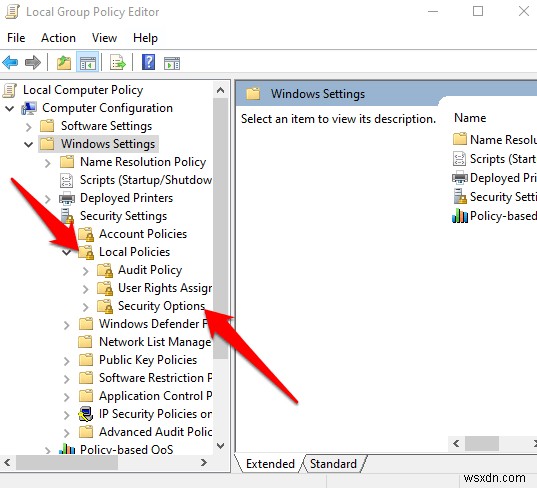
Task: Expand the Application Control Policies node
Action: point(67,397)
